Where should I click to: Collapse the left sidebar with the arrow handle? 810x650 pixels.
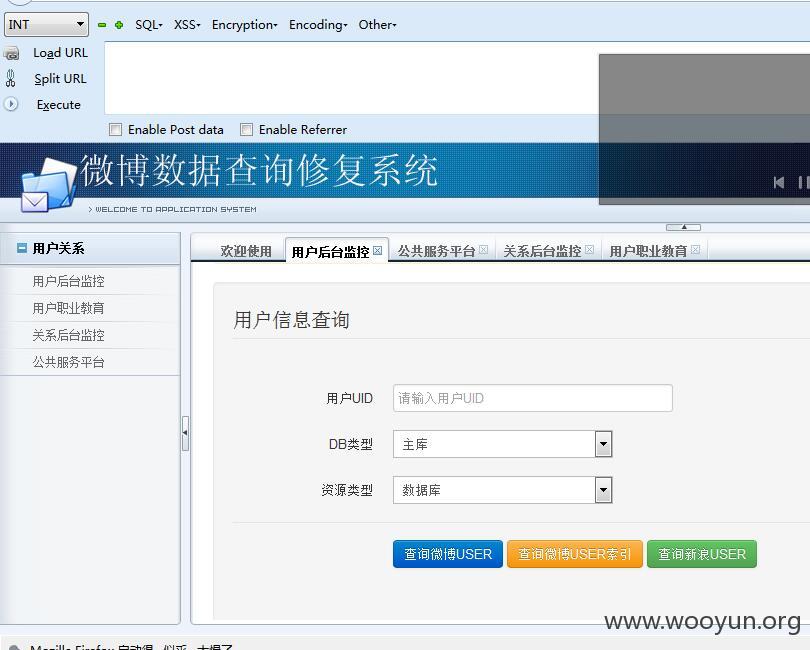point(185,433)
